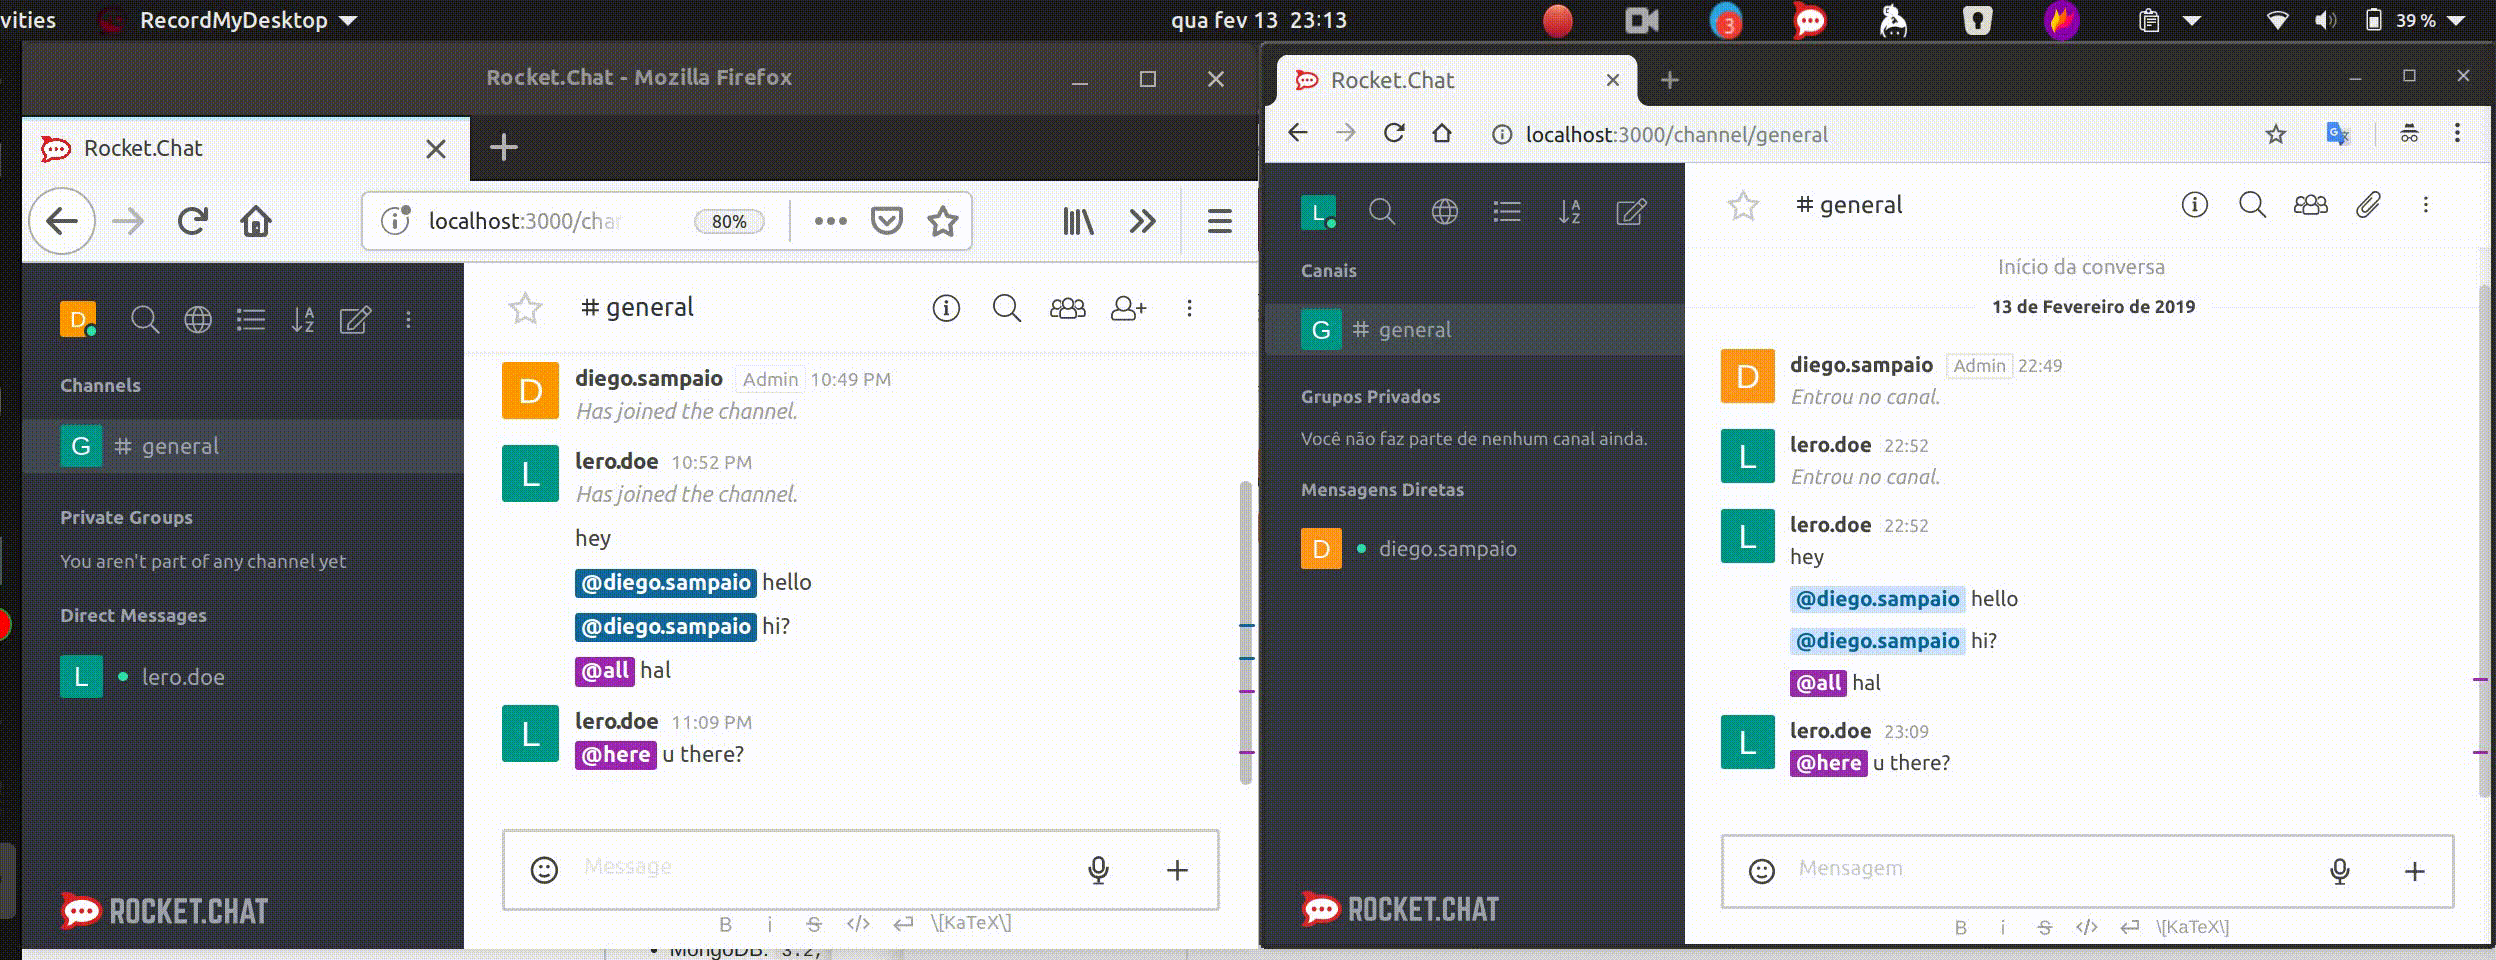Click the microphone icon in Chrome message box

(x=2339, y=871)
